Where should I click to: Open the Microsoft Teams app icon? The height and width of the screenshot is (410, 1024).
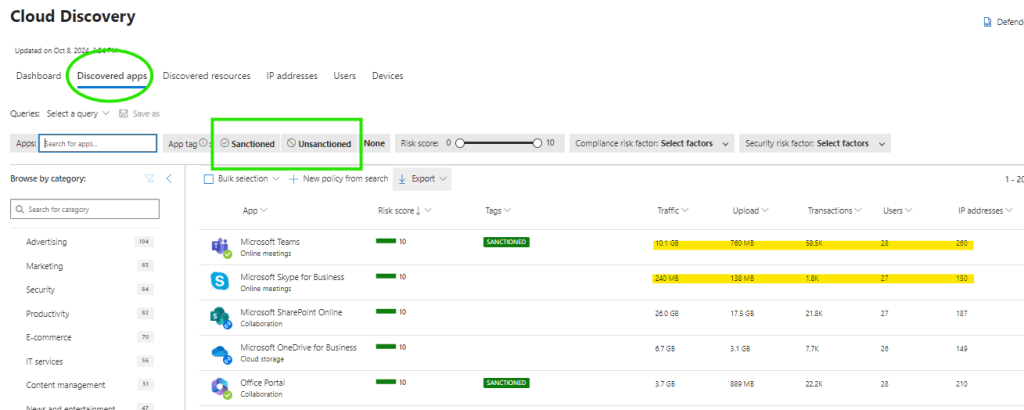tap(220, 247)
